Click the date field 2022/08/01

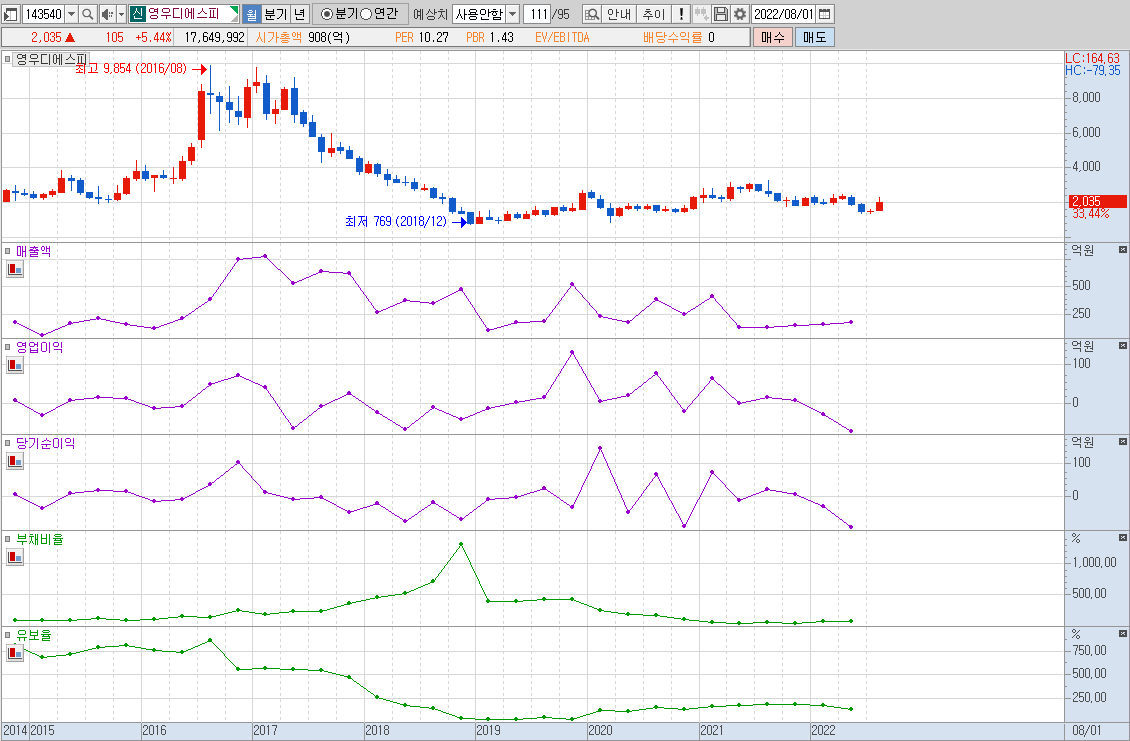click(784, 14)
